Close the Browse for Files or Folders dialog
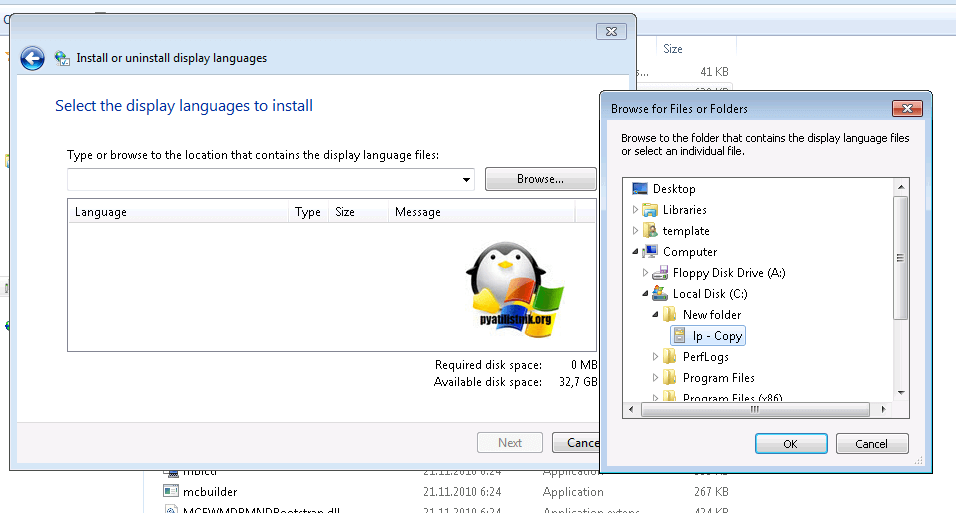Image resolution: width=956 pixels, height=513 pixels. tap(907, 108)
